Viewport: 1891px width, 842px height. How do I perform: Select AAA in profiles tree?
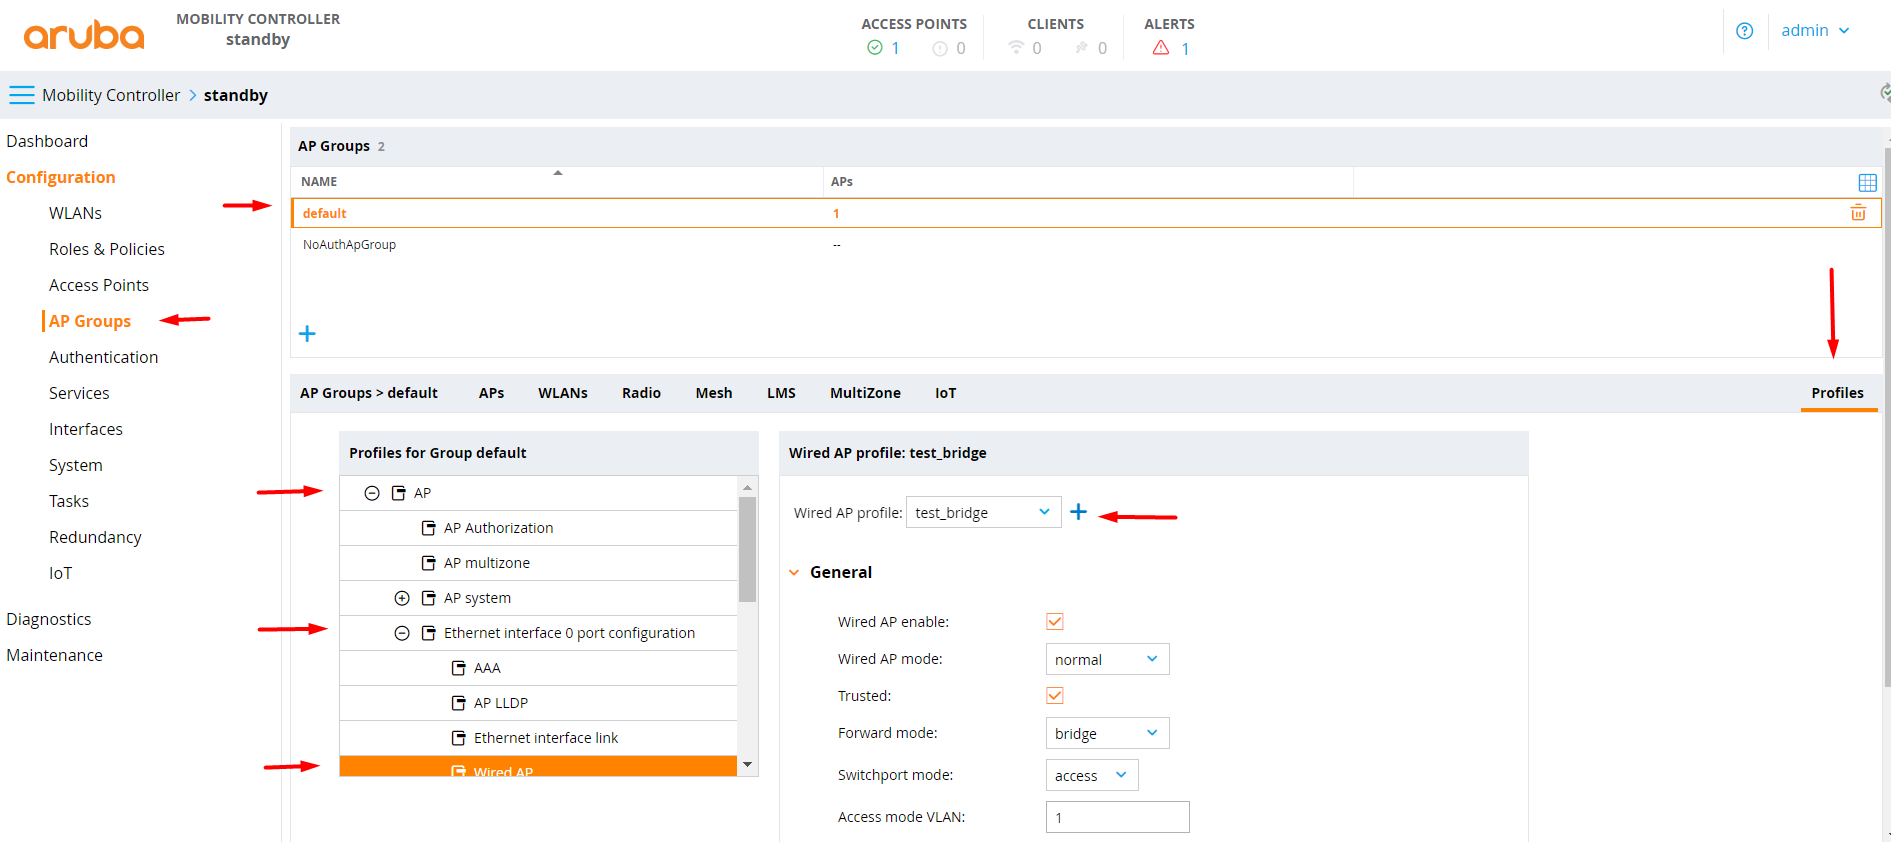539,668
